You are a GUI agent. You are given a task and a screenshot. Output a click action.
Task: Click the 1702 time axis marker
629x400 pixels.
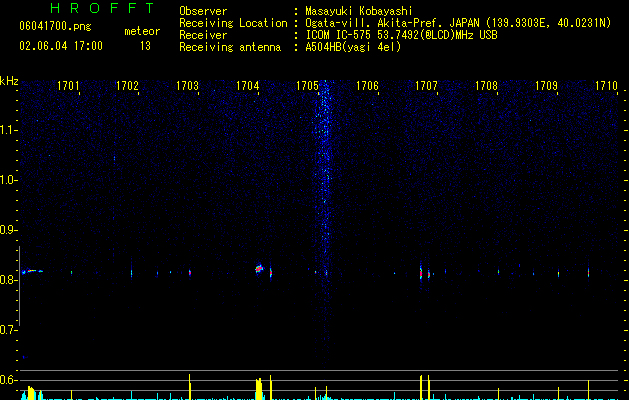127,86
